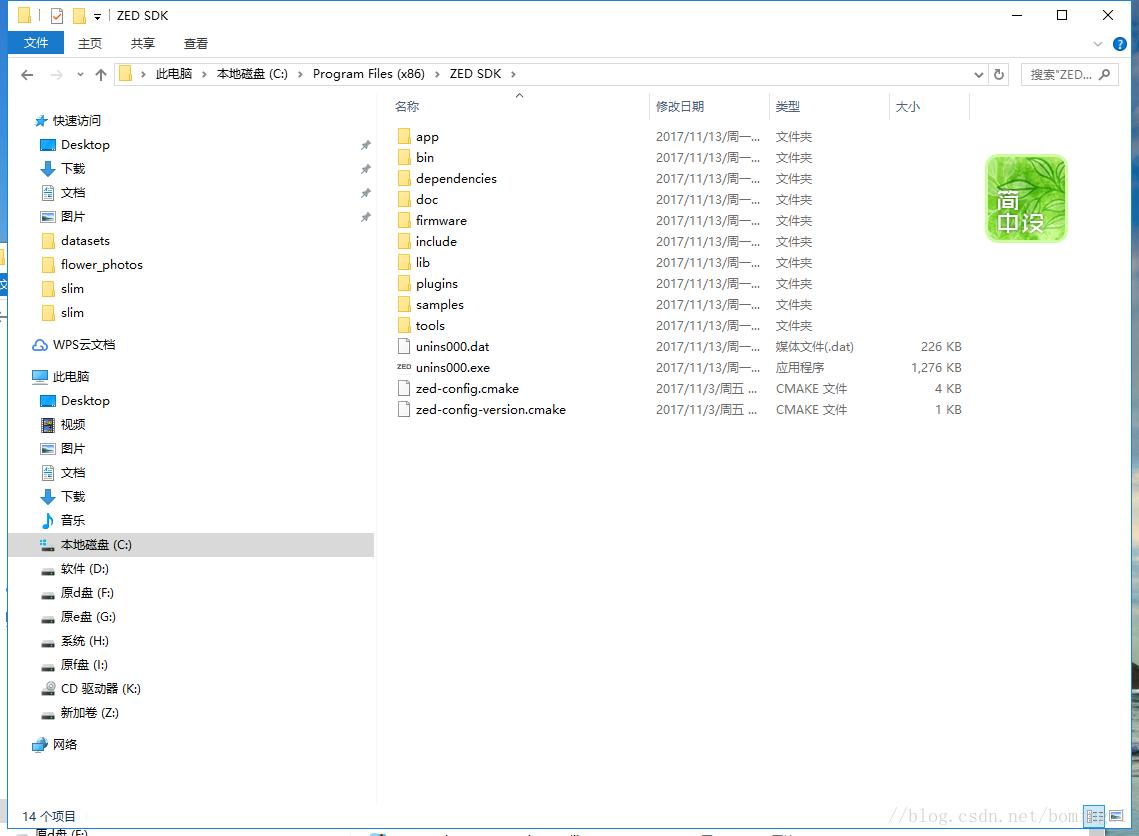Open the Help question mark icon
This screenshot has width=1139, height=836.
pos(1119,44)
